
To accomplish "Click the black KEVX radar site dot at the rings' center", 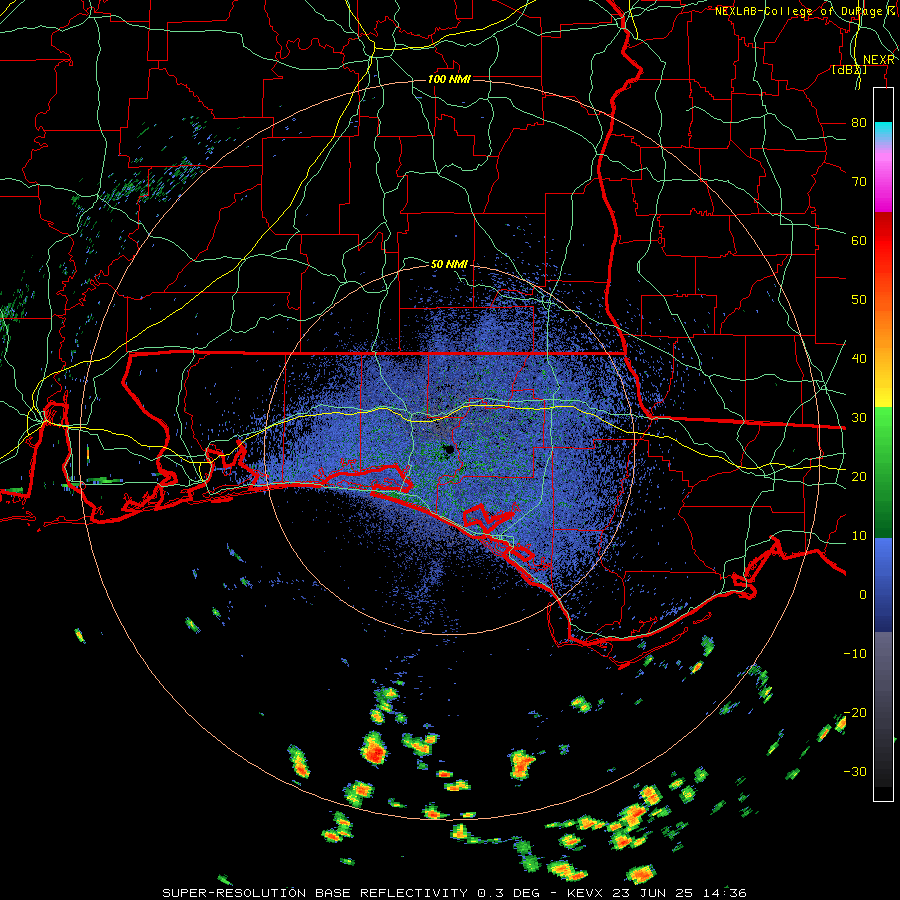I will 449,450.
